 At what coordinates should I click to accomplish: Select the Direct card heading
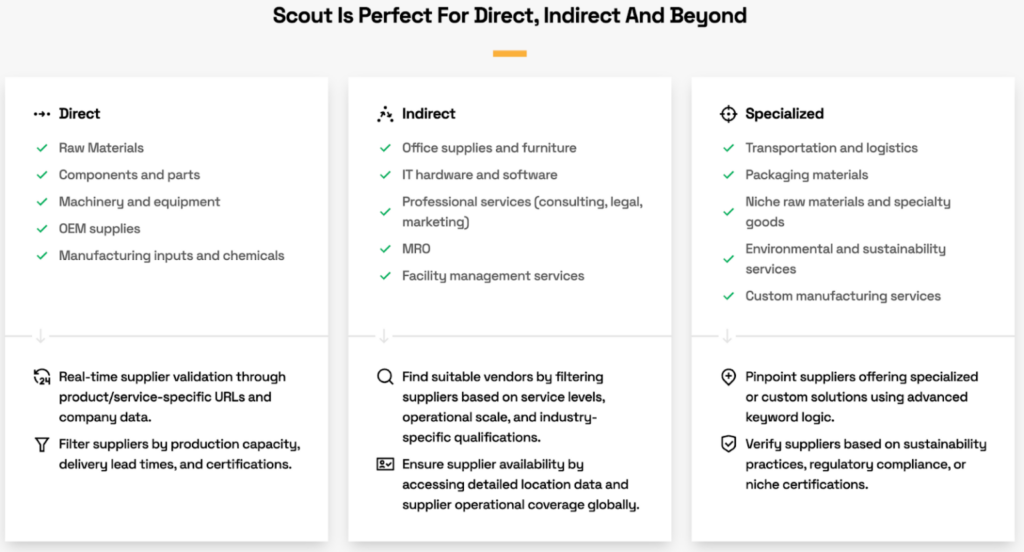pos(79,114)
